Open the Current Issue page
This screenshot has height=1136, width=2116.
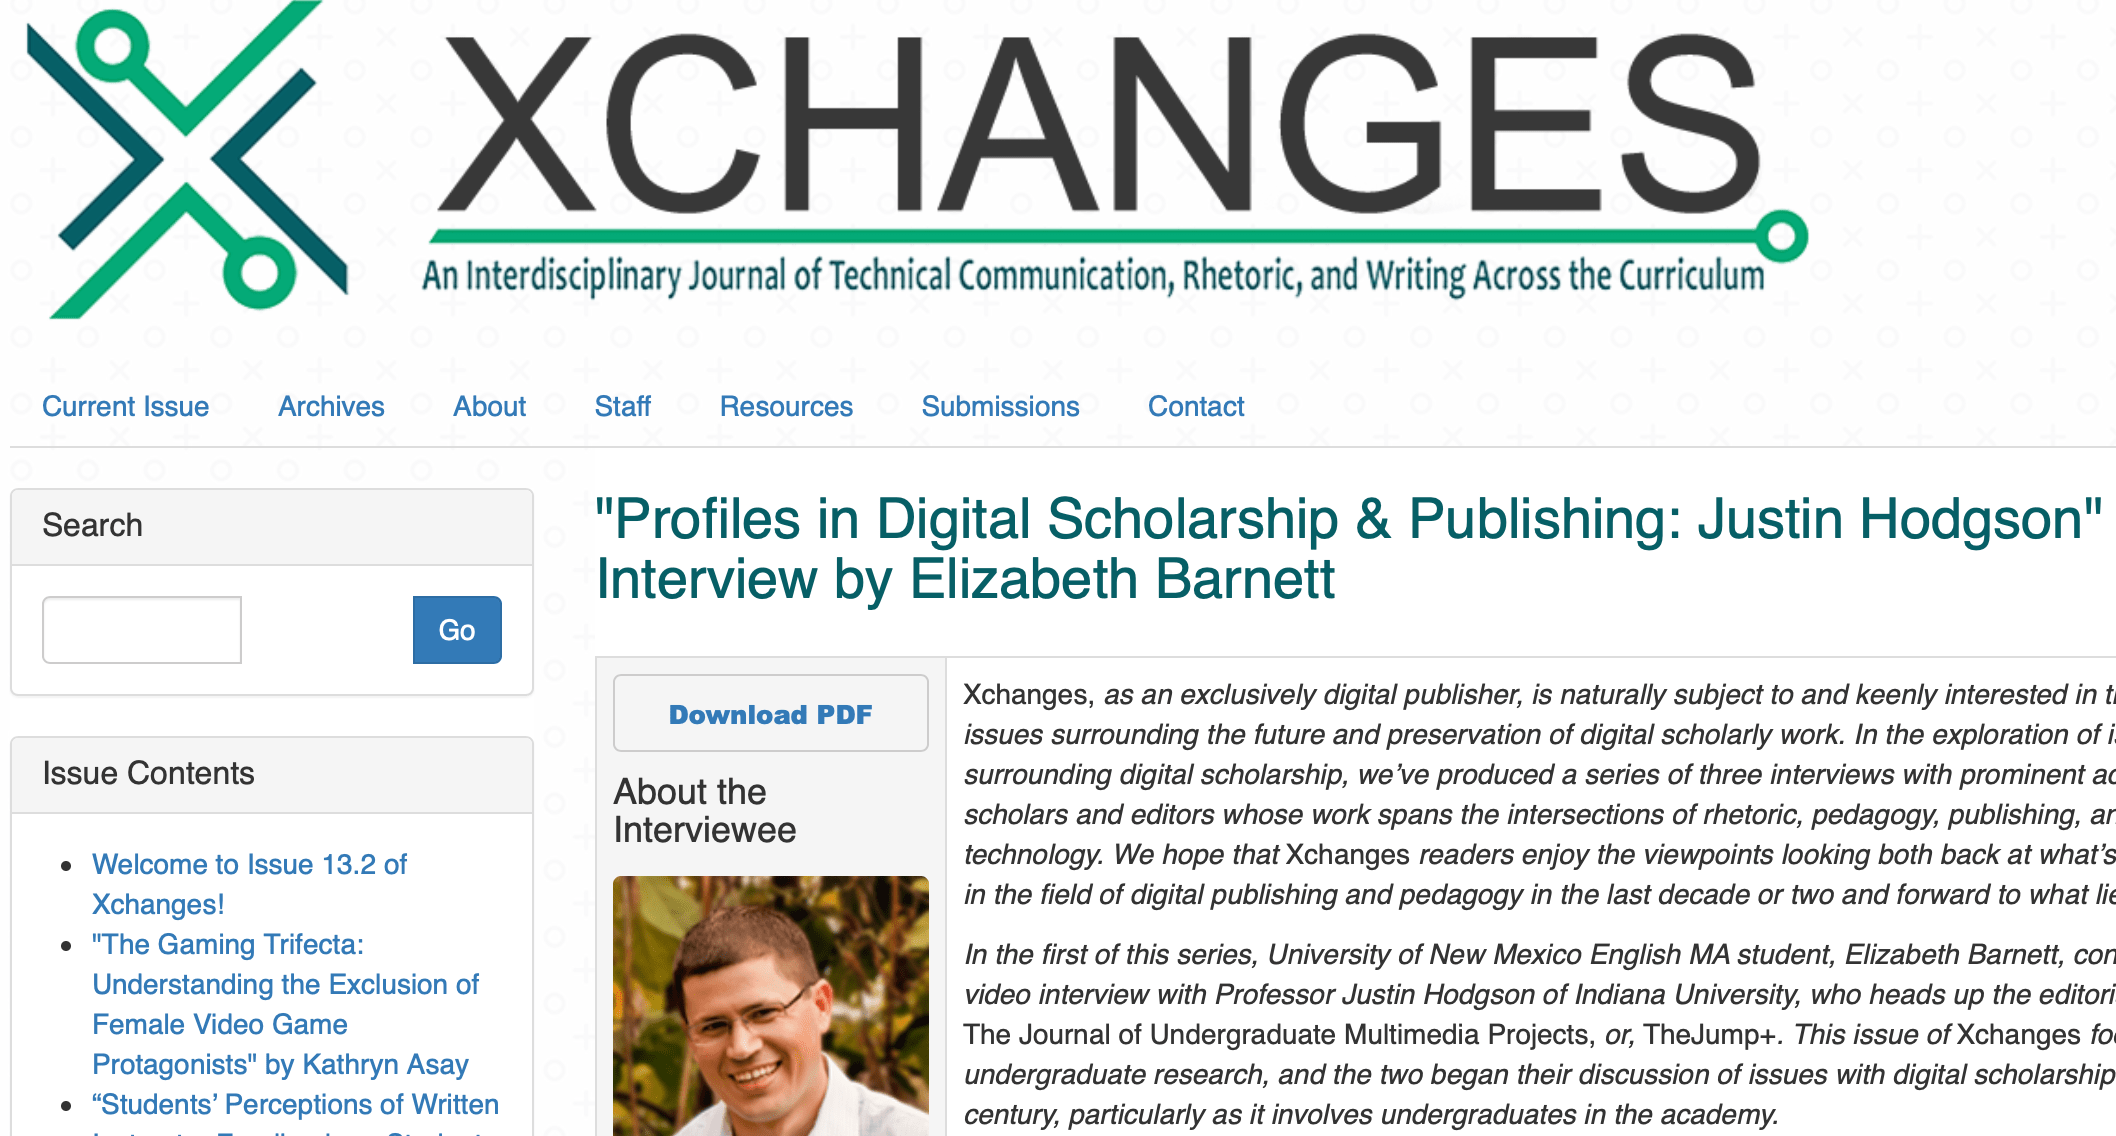tap(124, 406)
